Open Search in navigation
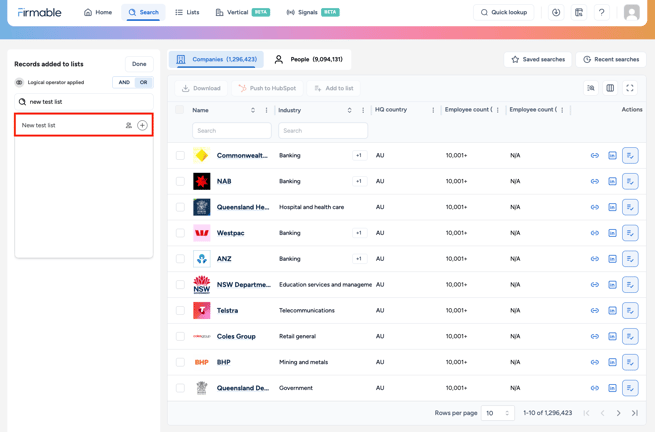This screenshot has height=432, width=655. click(x=143, y=13)
